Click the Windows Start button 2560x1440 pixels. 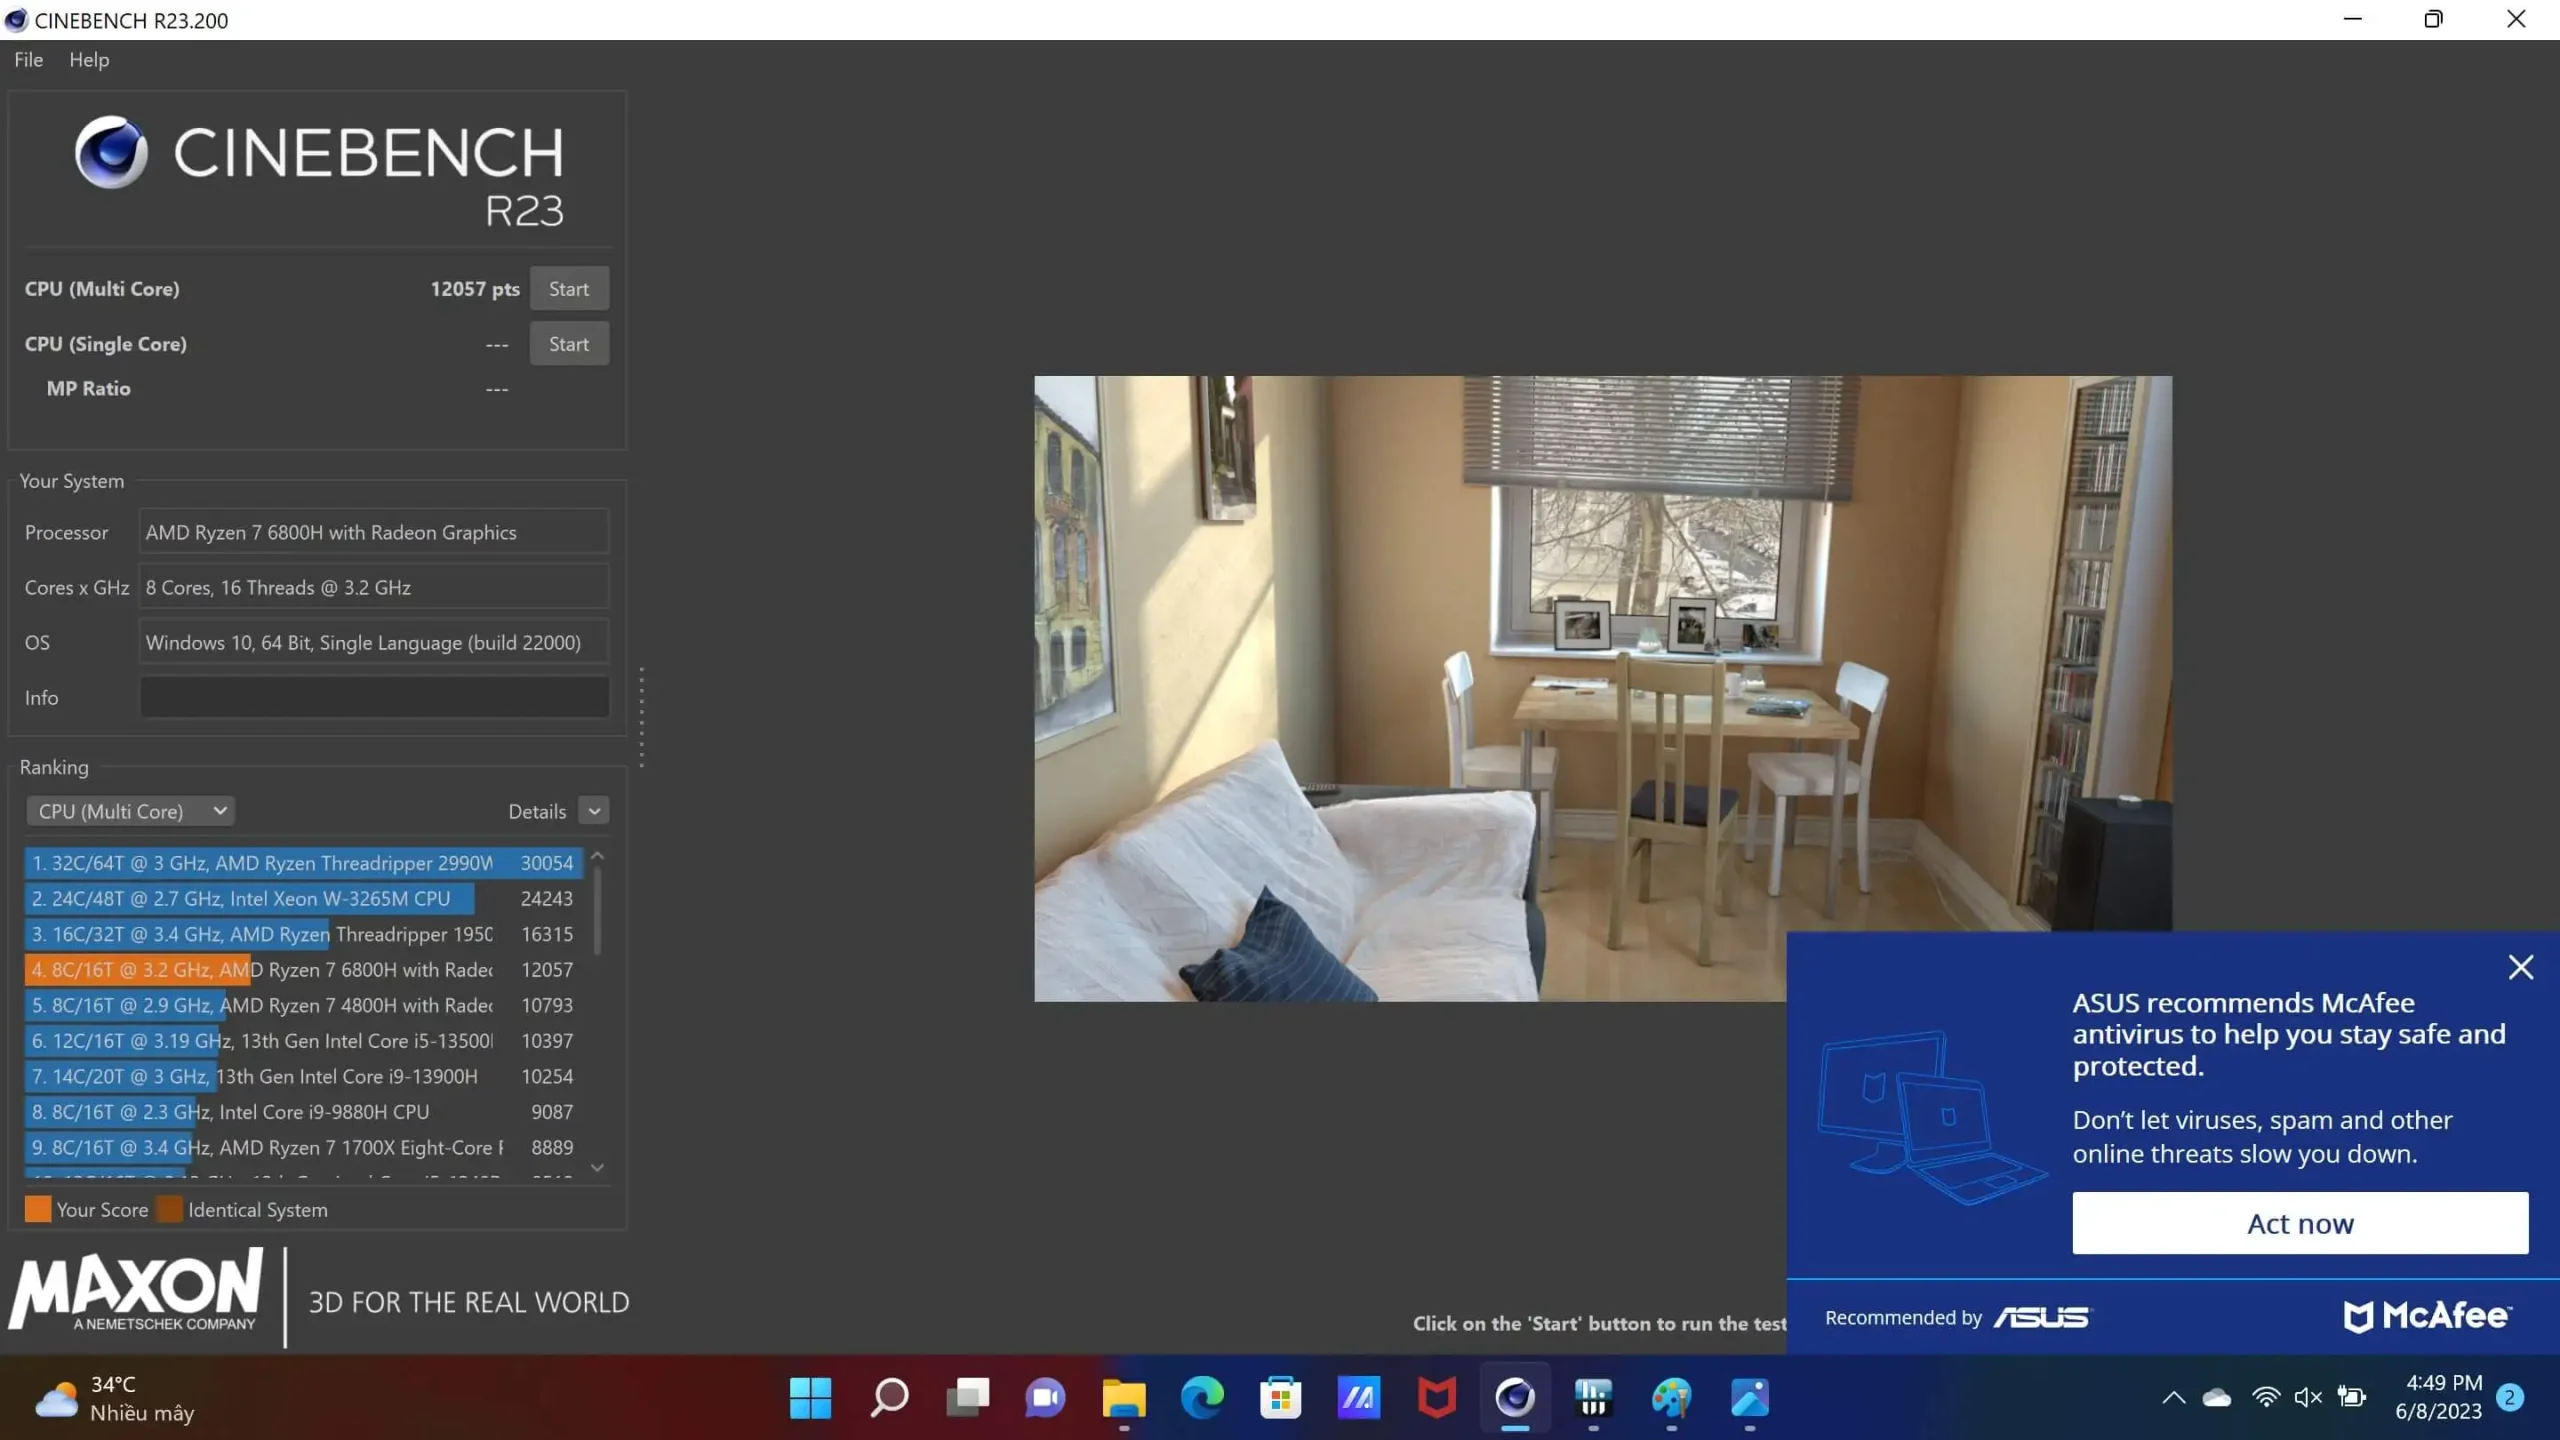pos(810,1397)
